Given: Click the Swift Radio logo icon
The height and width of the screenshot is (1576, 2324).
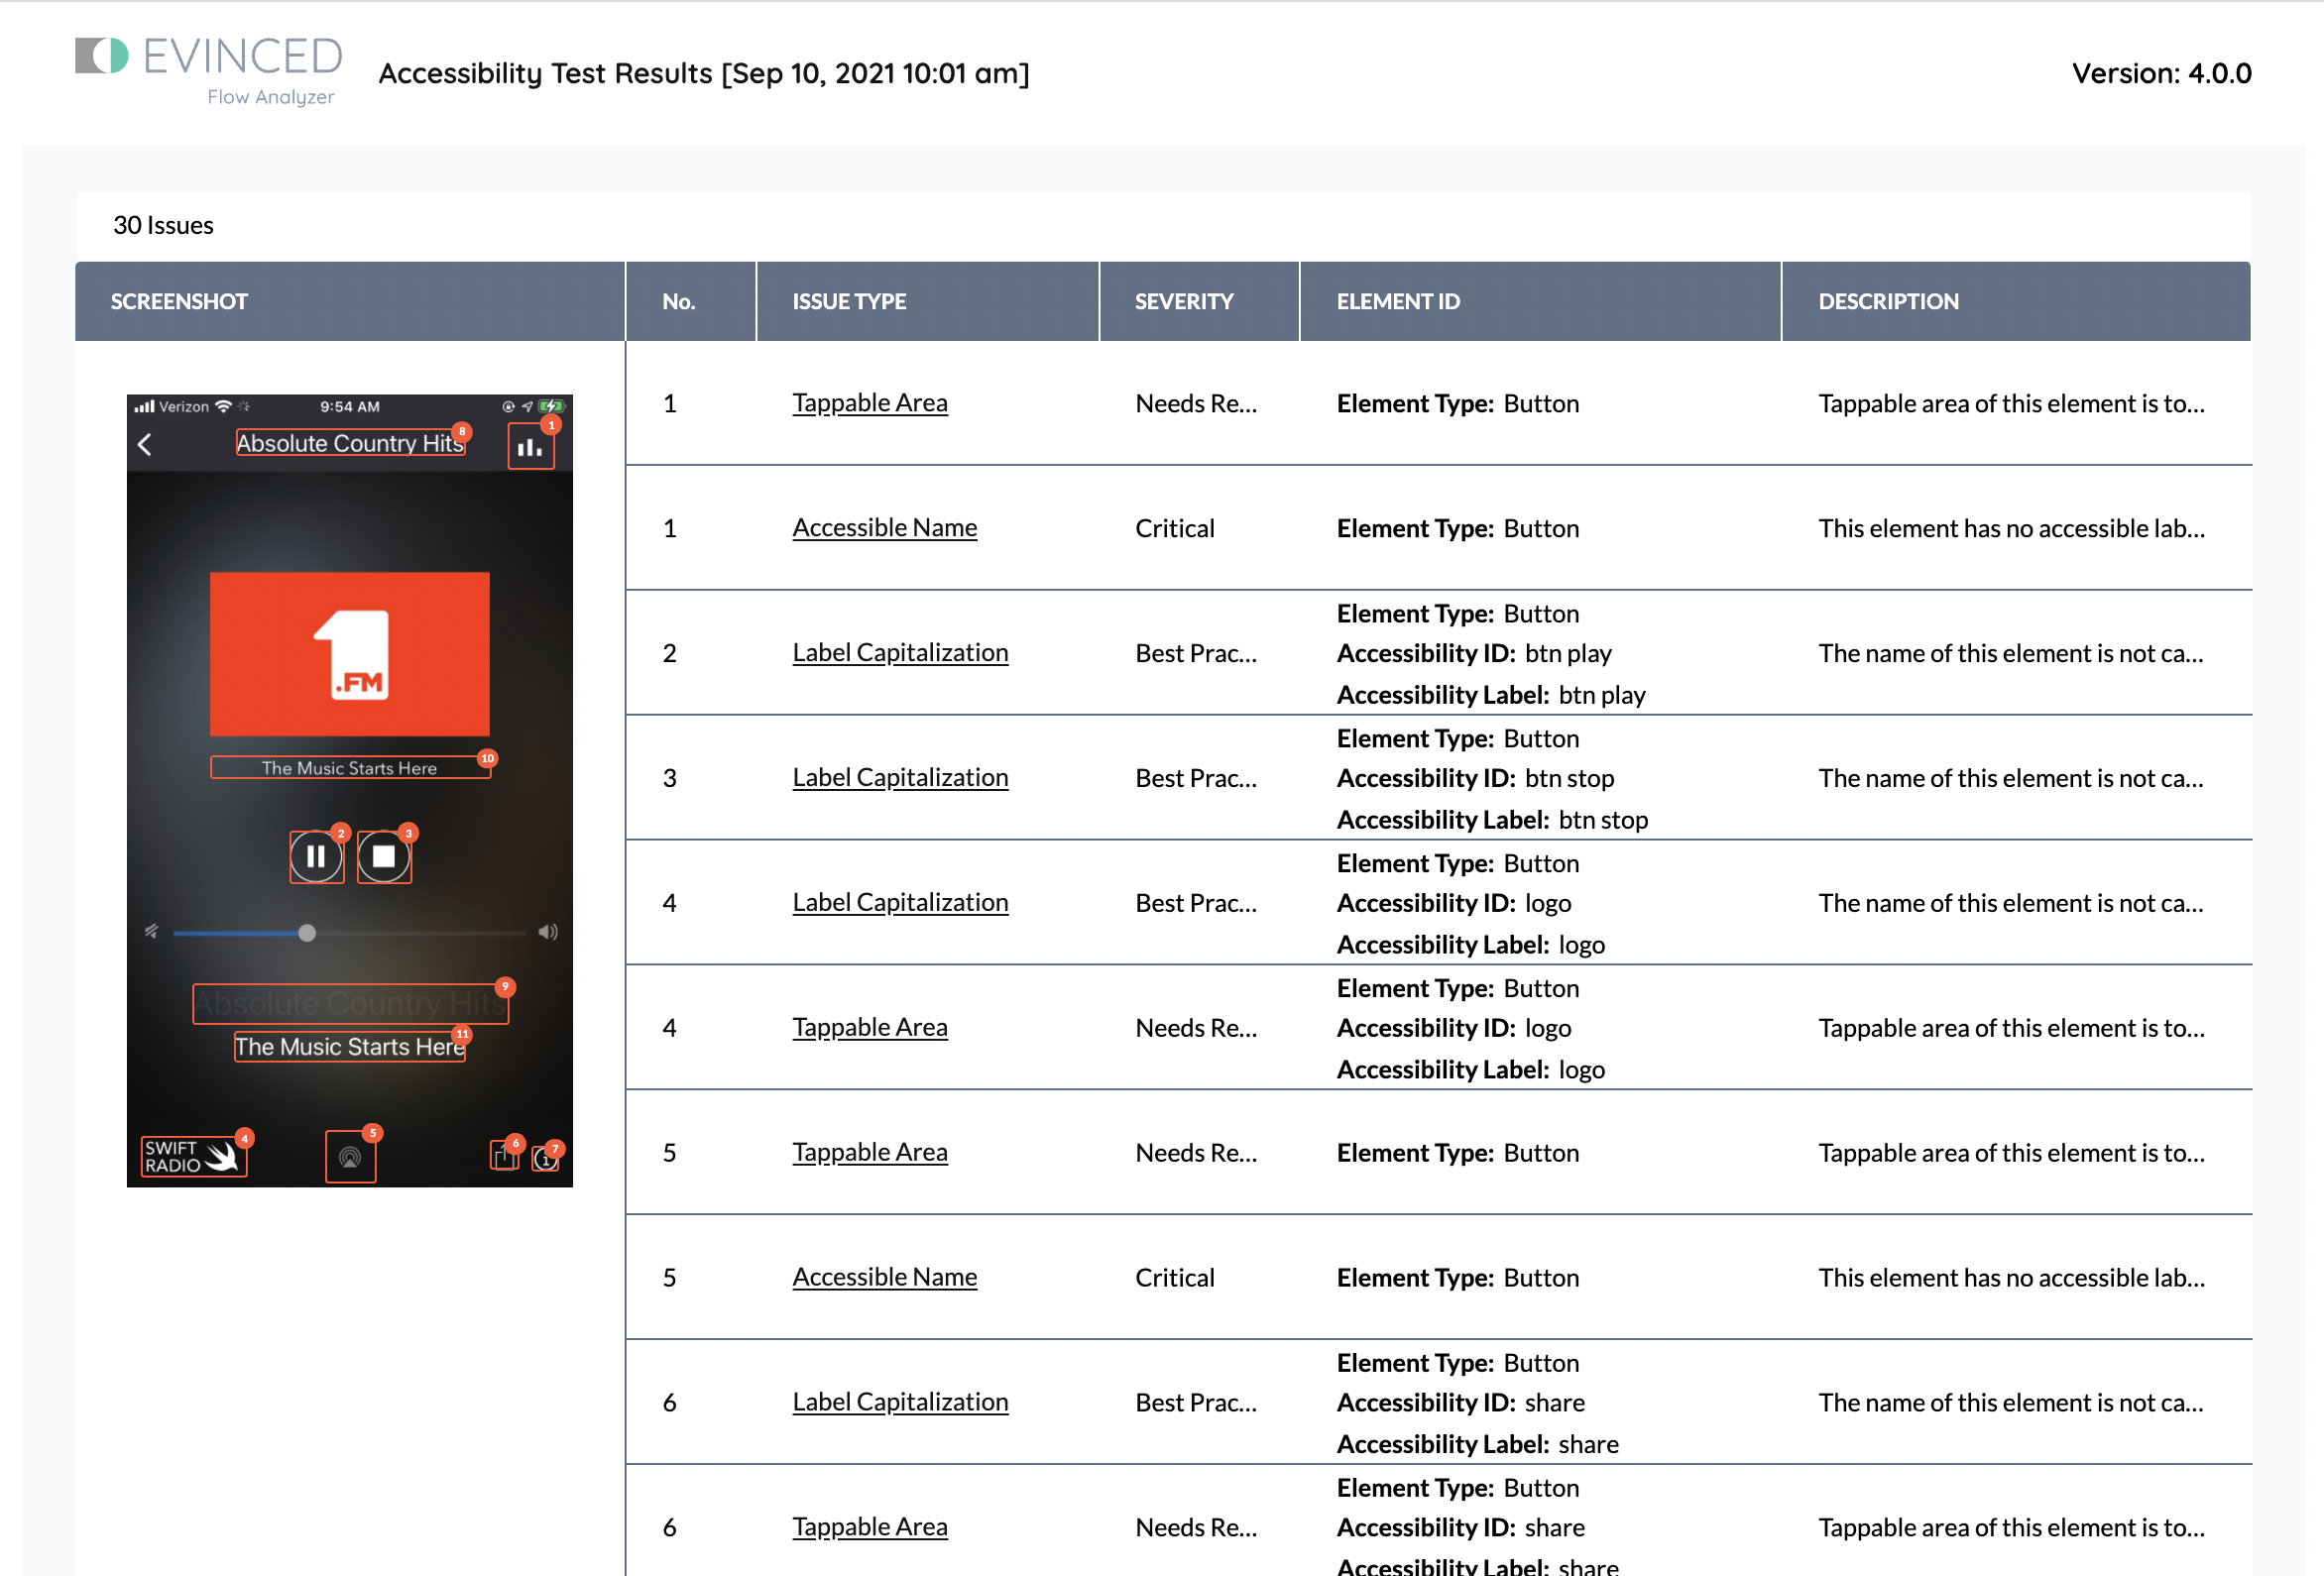Looking at the screenshot, I should tap(193, 1157).
